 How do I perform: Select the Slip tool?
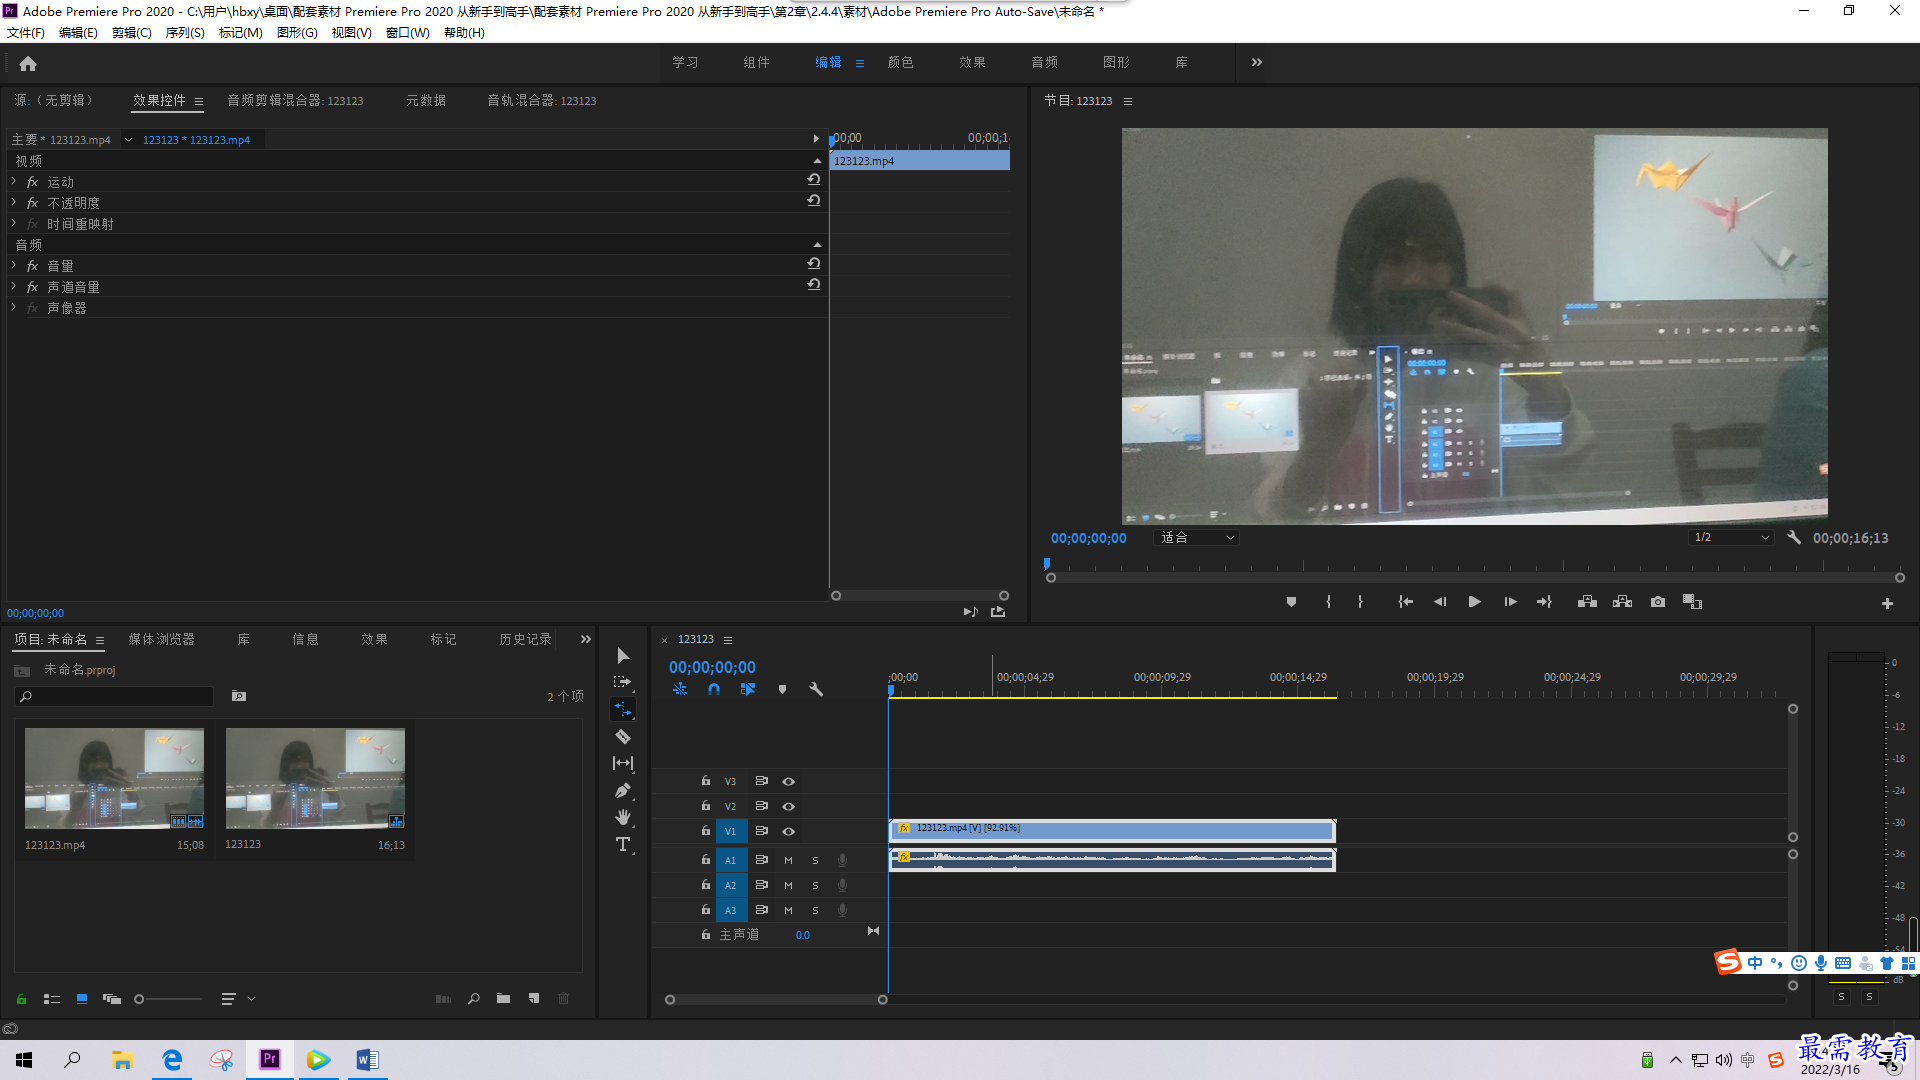[623, 763]
